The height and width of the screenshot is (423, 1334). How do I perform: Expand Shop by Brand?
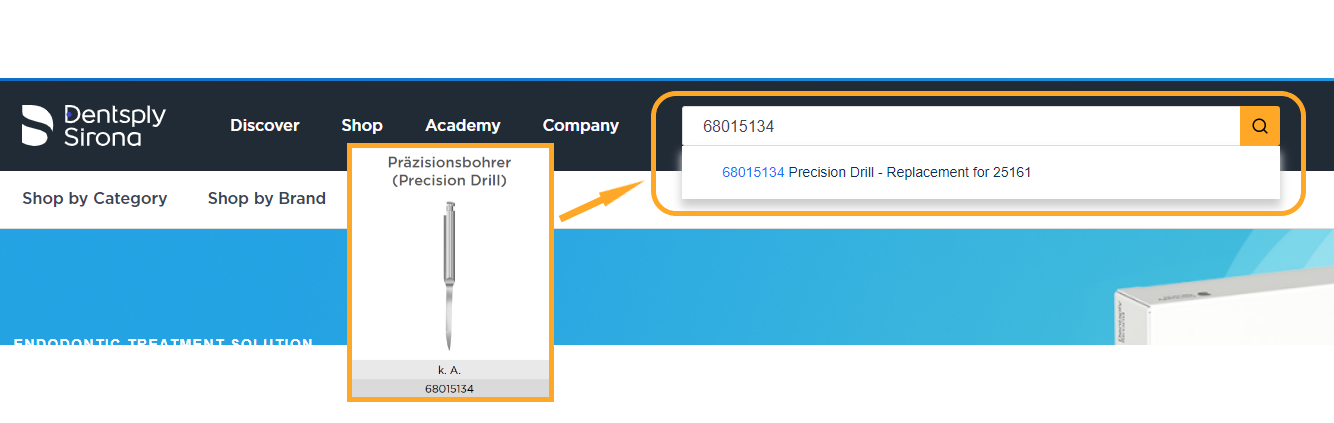point(267,198)
